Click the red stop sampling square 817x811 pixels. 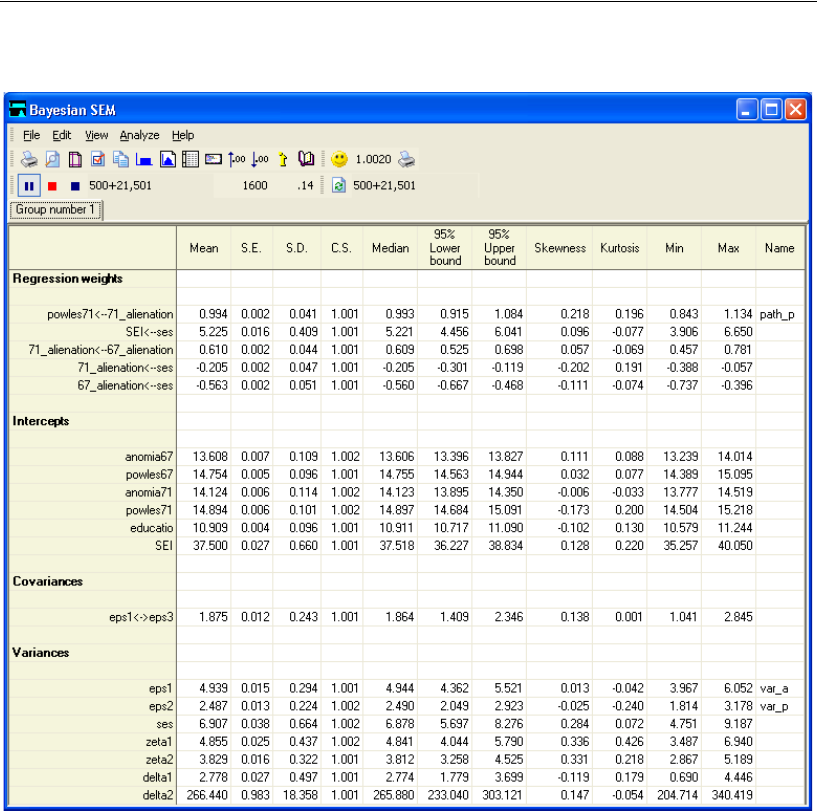[x=52, y=186]
